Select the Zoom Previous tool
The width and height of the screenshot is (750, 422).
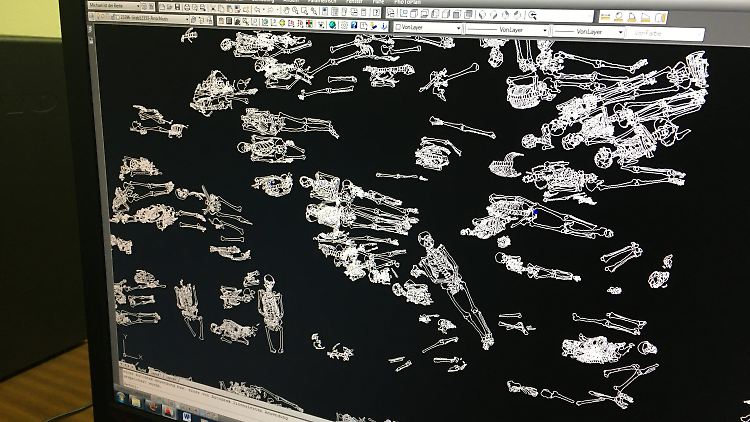pos(313,11)
